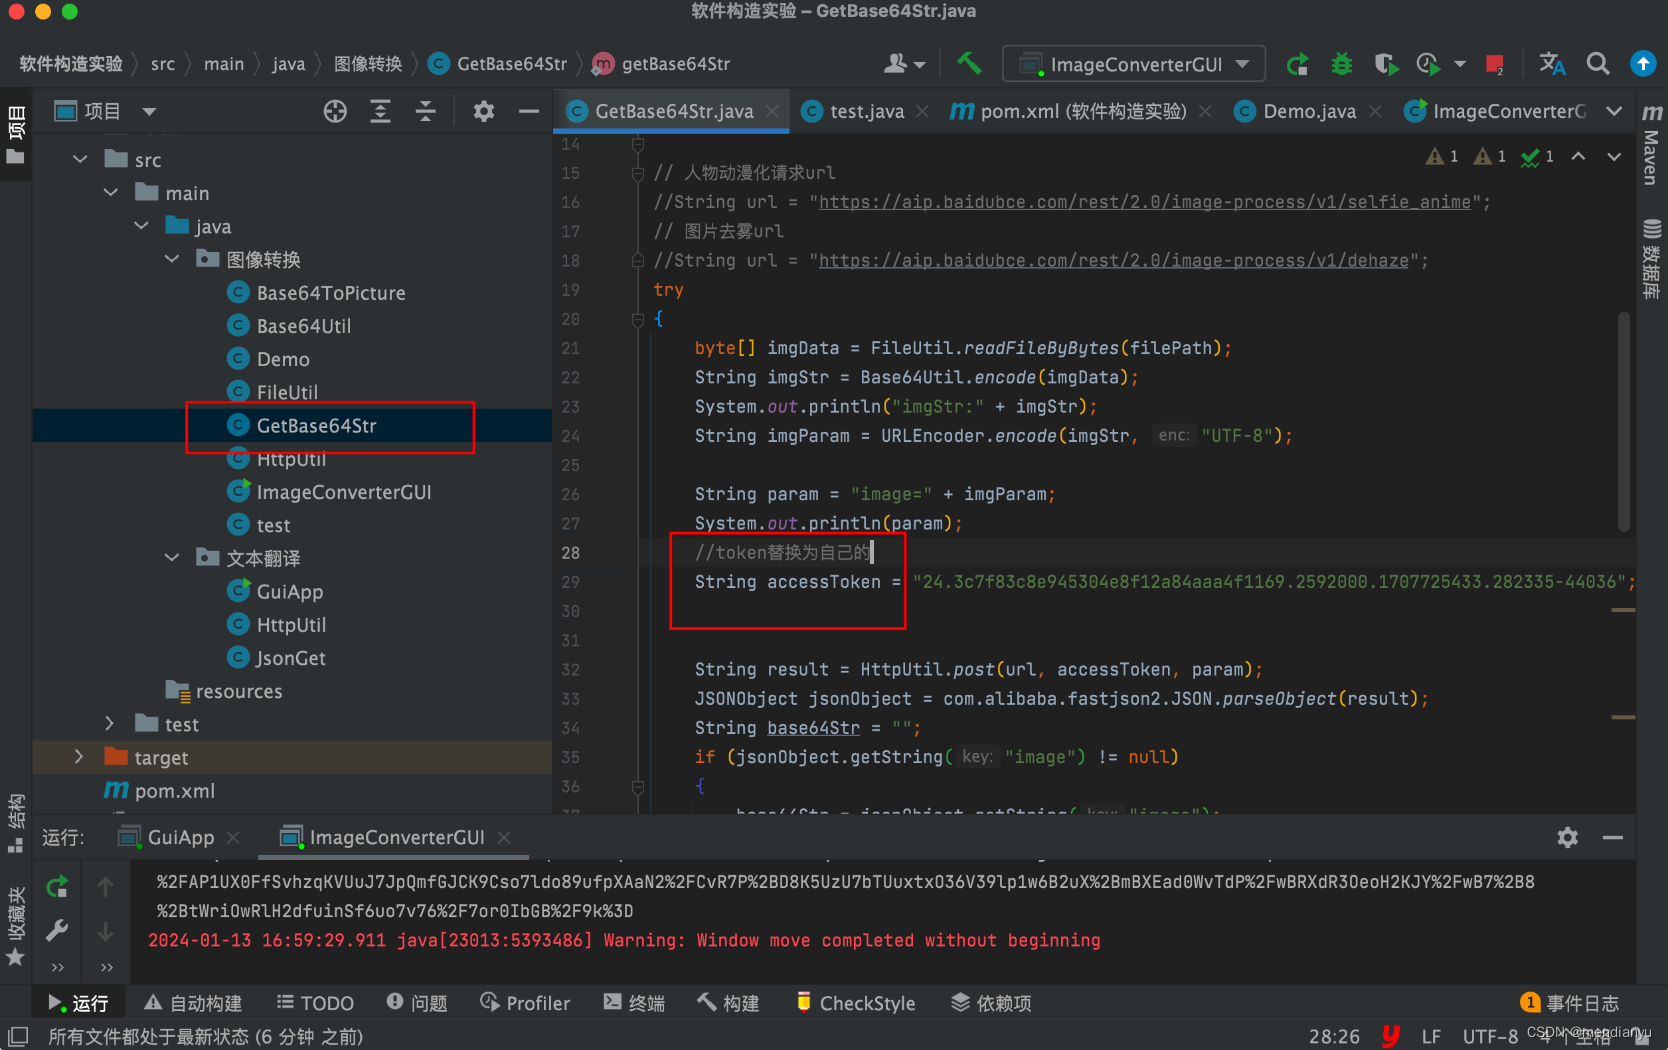Collapse the src folder
This screenshot has width=1668, height=1050.
pos(80,159)
